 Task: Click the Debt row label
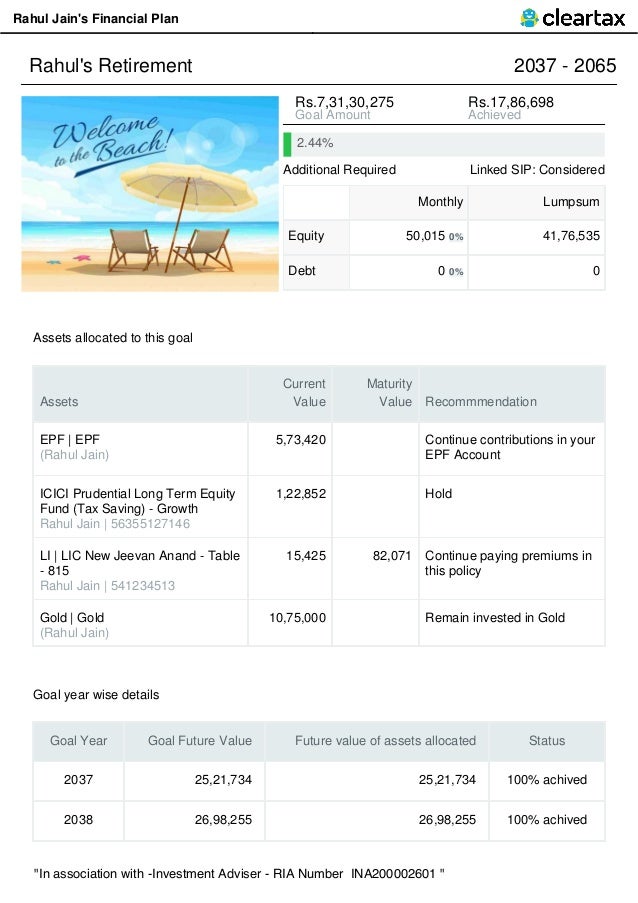[302, 271]
